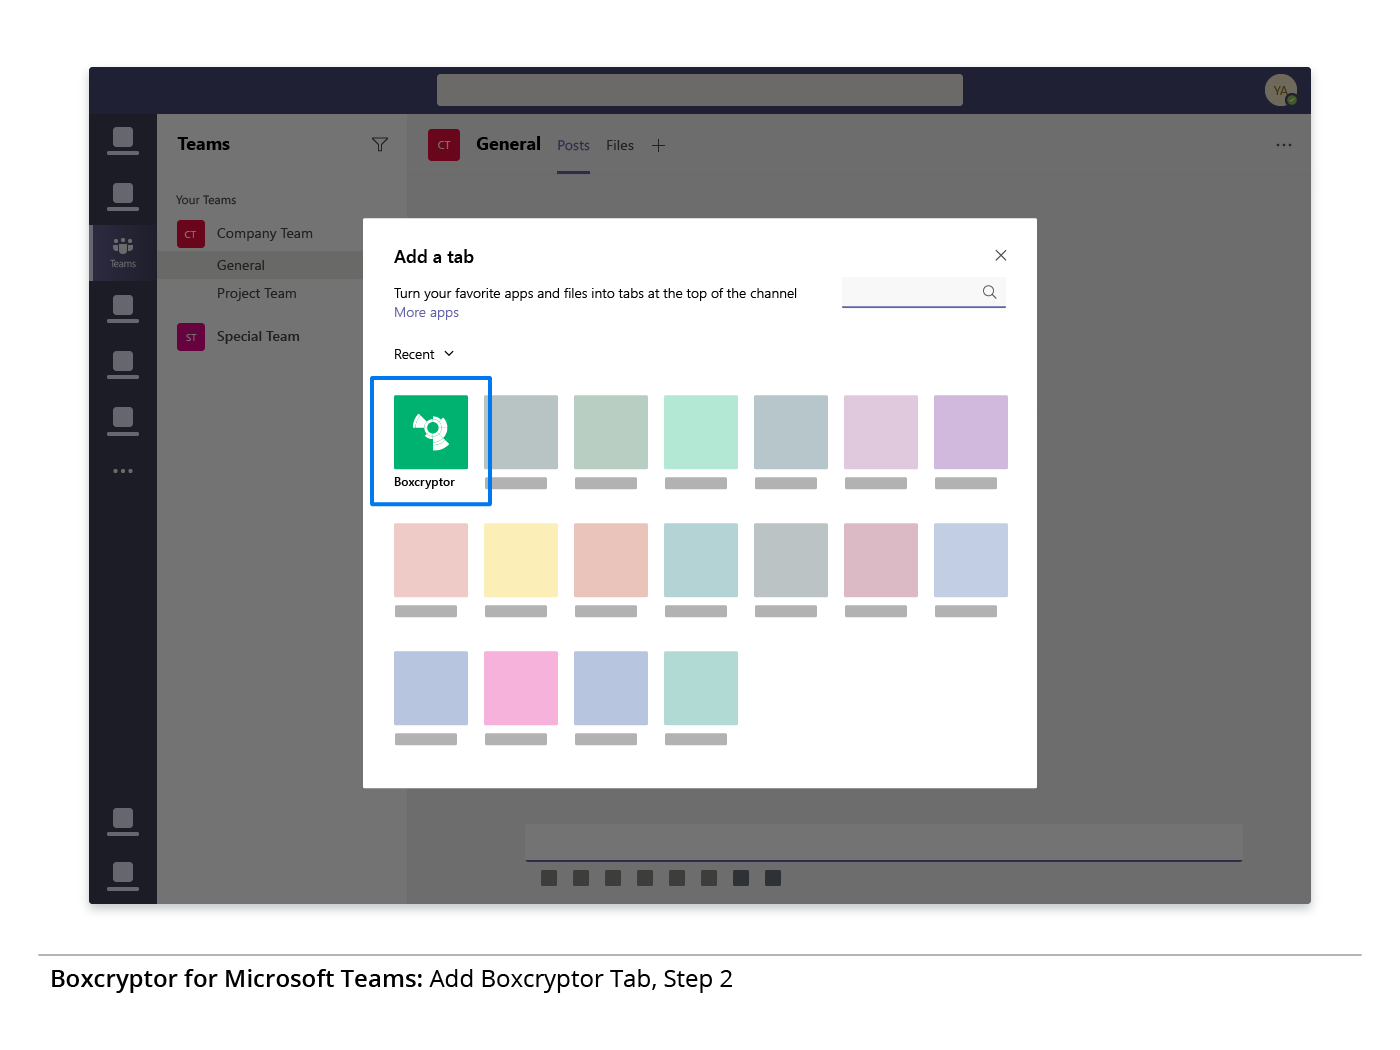
Task: Click the magnifier search icon in dialog
Action: tap(990, 292)
